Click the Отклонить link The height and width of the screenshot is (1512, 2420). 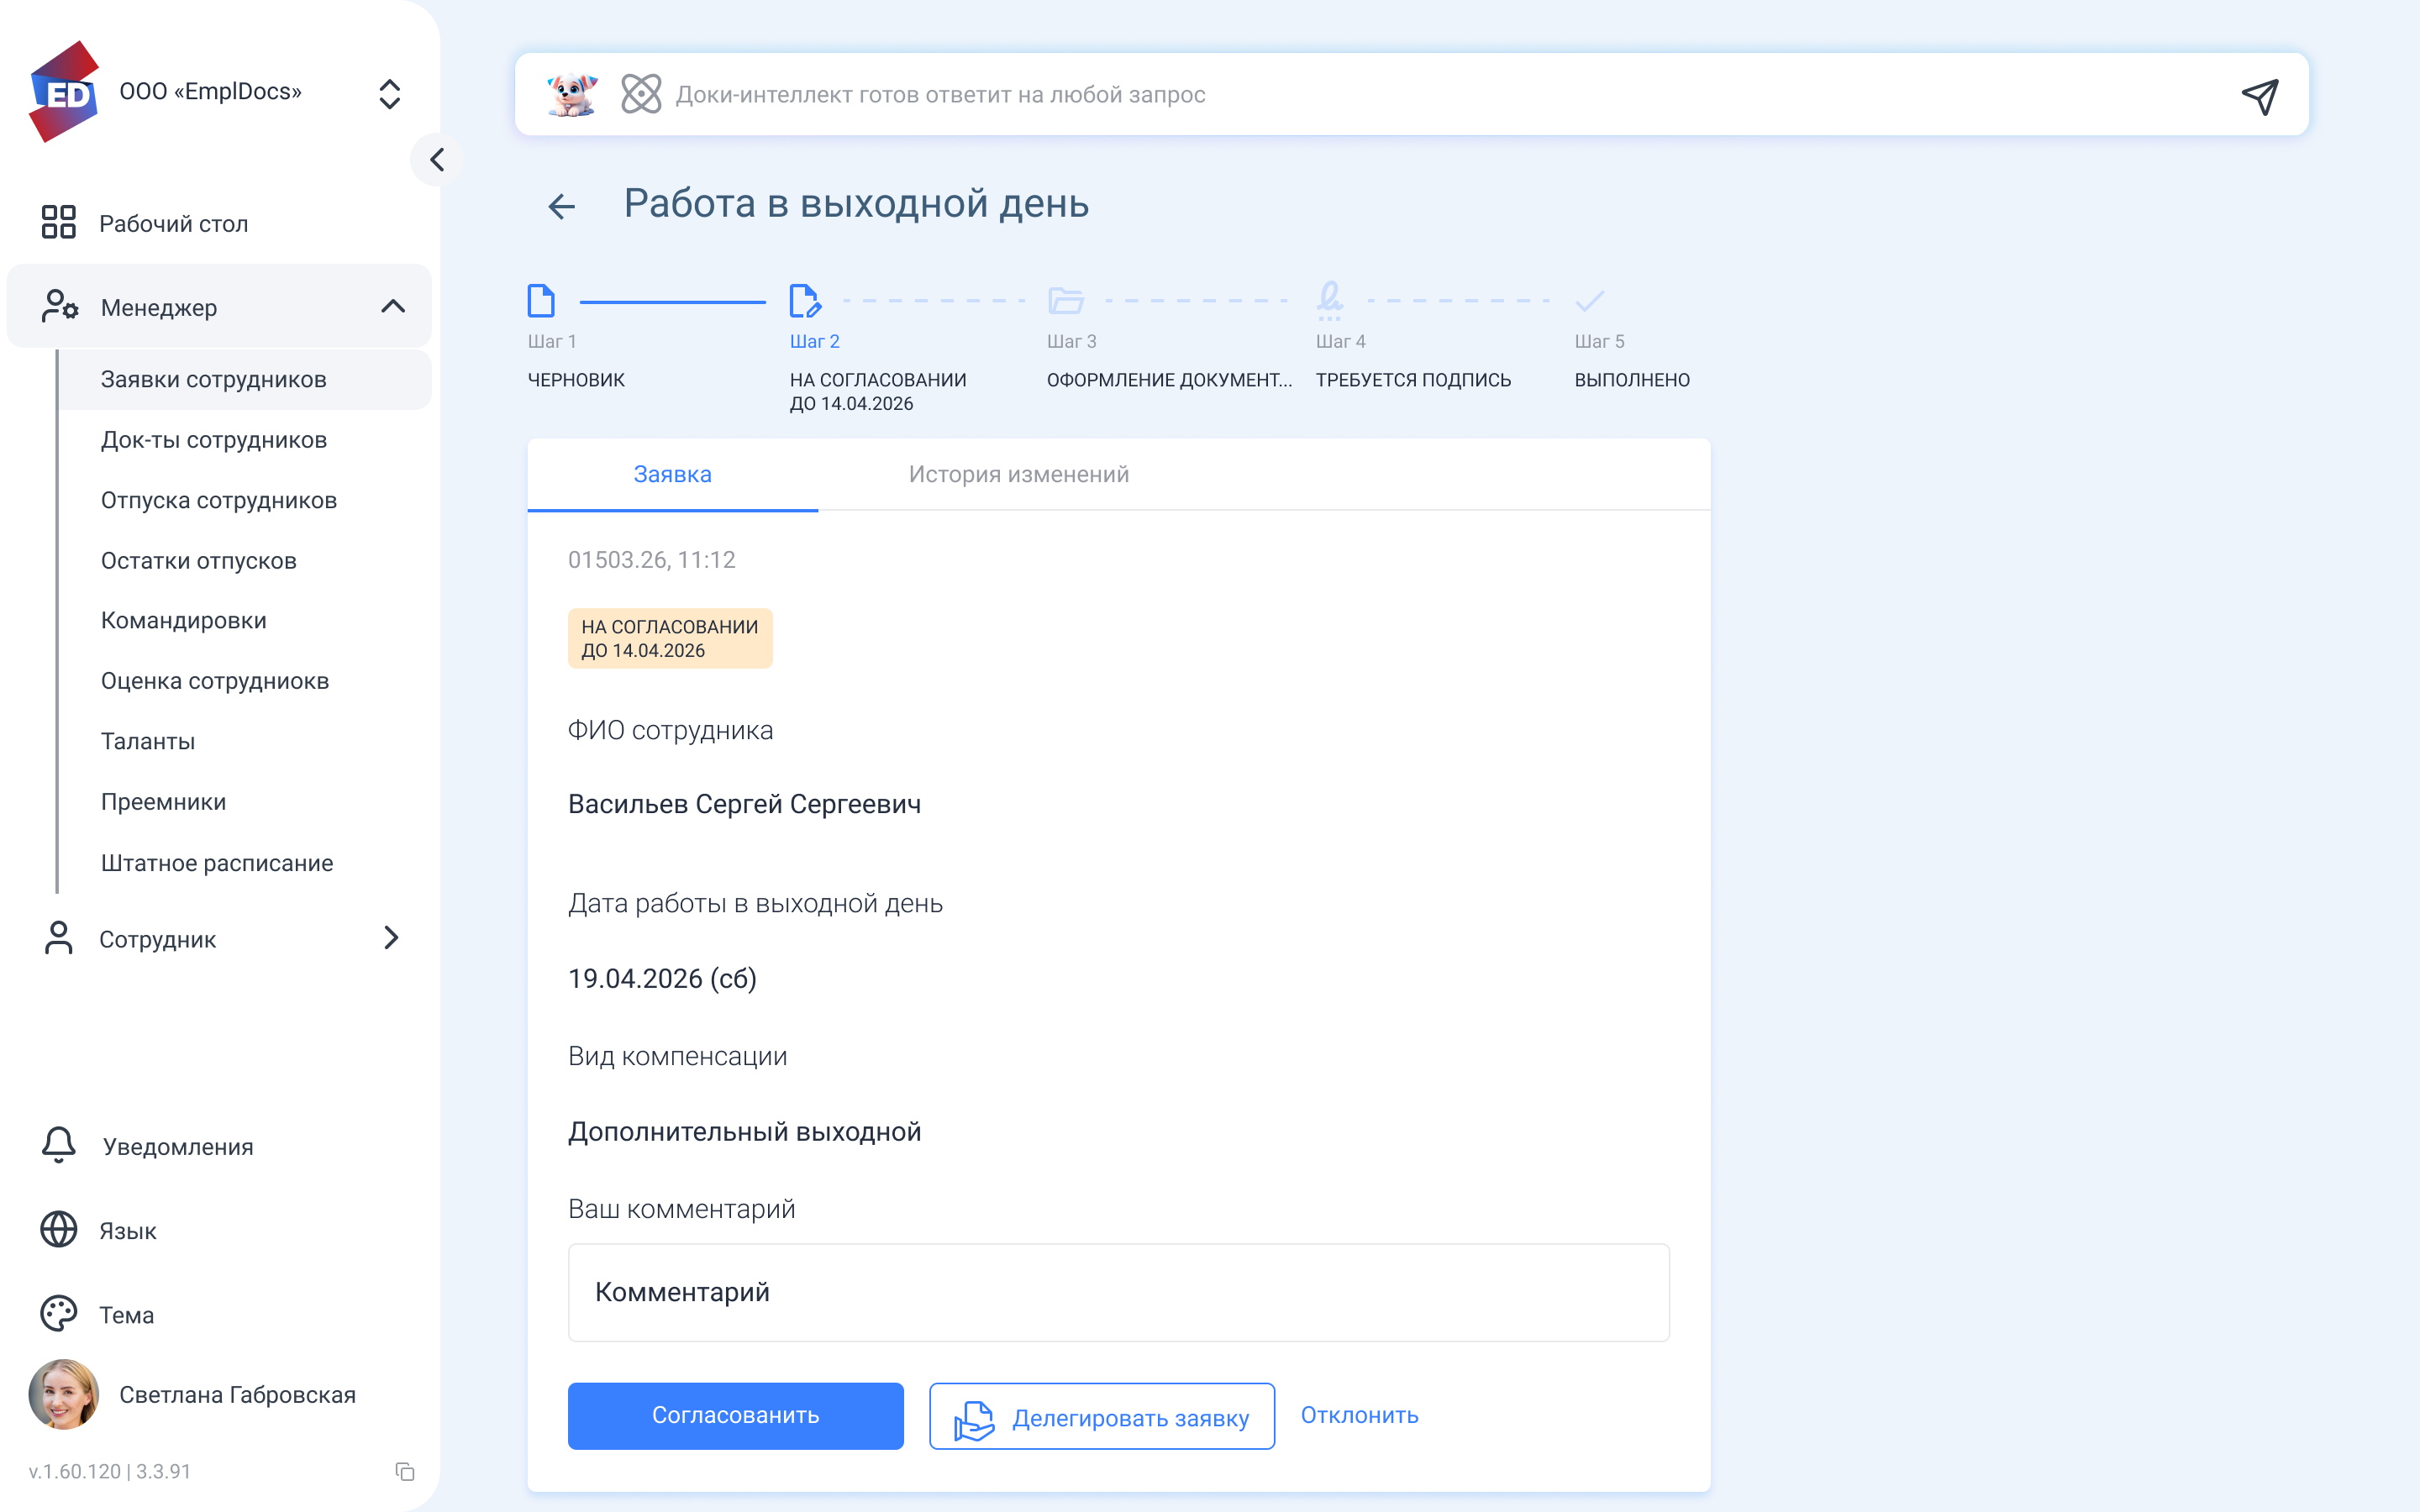point(1359,1415)
